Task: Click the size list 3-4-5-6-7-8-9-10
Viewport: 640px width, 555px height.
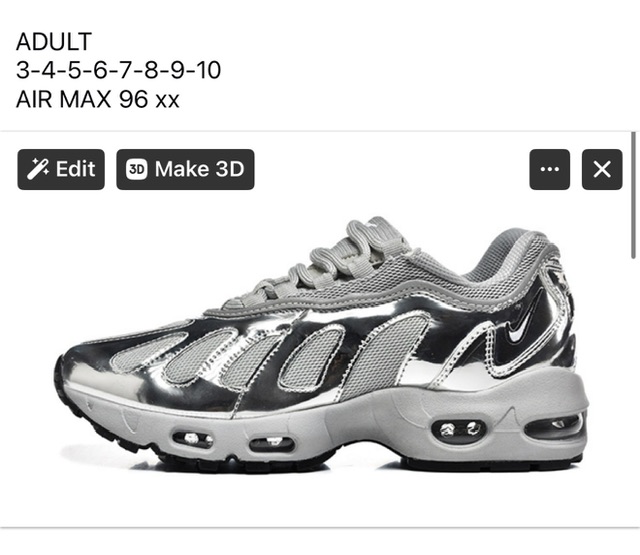Action: pos(118,70)
